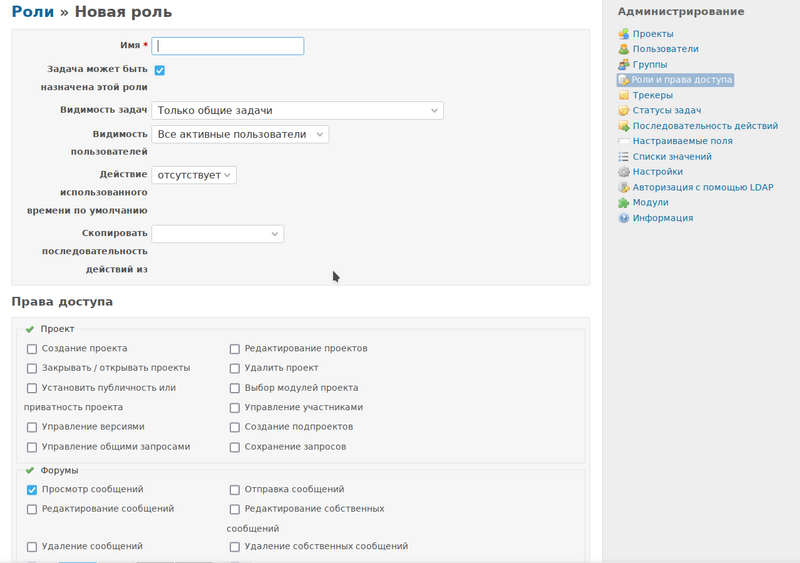Select Роли и права доступа menu item
This screenshot has width=800, height=563.
[682, 80]
